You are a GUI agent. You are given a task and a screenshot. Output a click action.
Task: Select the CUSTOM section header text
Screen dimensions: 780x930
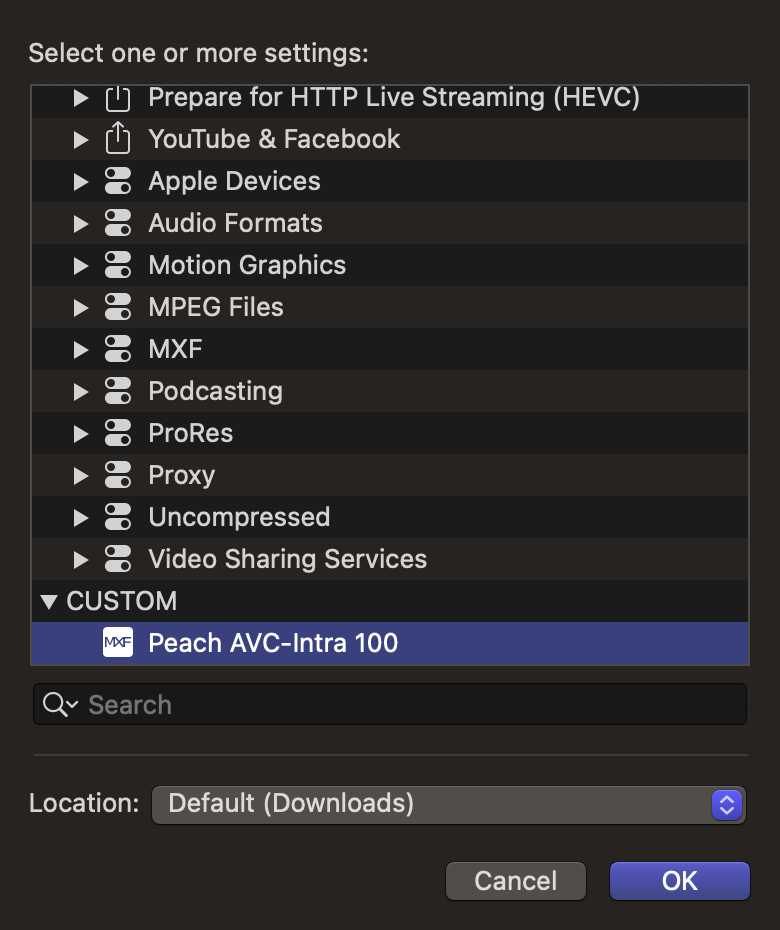(x=122, y=601)
